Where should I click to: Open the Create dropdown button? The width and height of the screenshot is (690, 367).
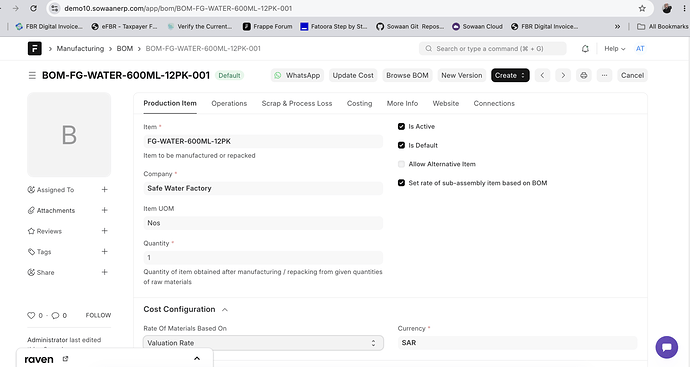click(x=510, y=75)
